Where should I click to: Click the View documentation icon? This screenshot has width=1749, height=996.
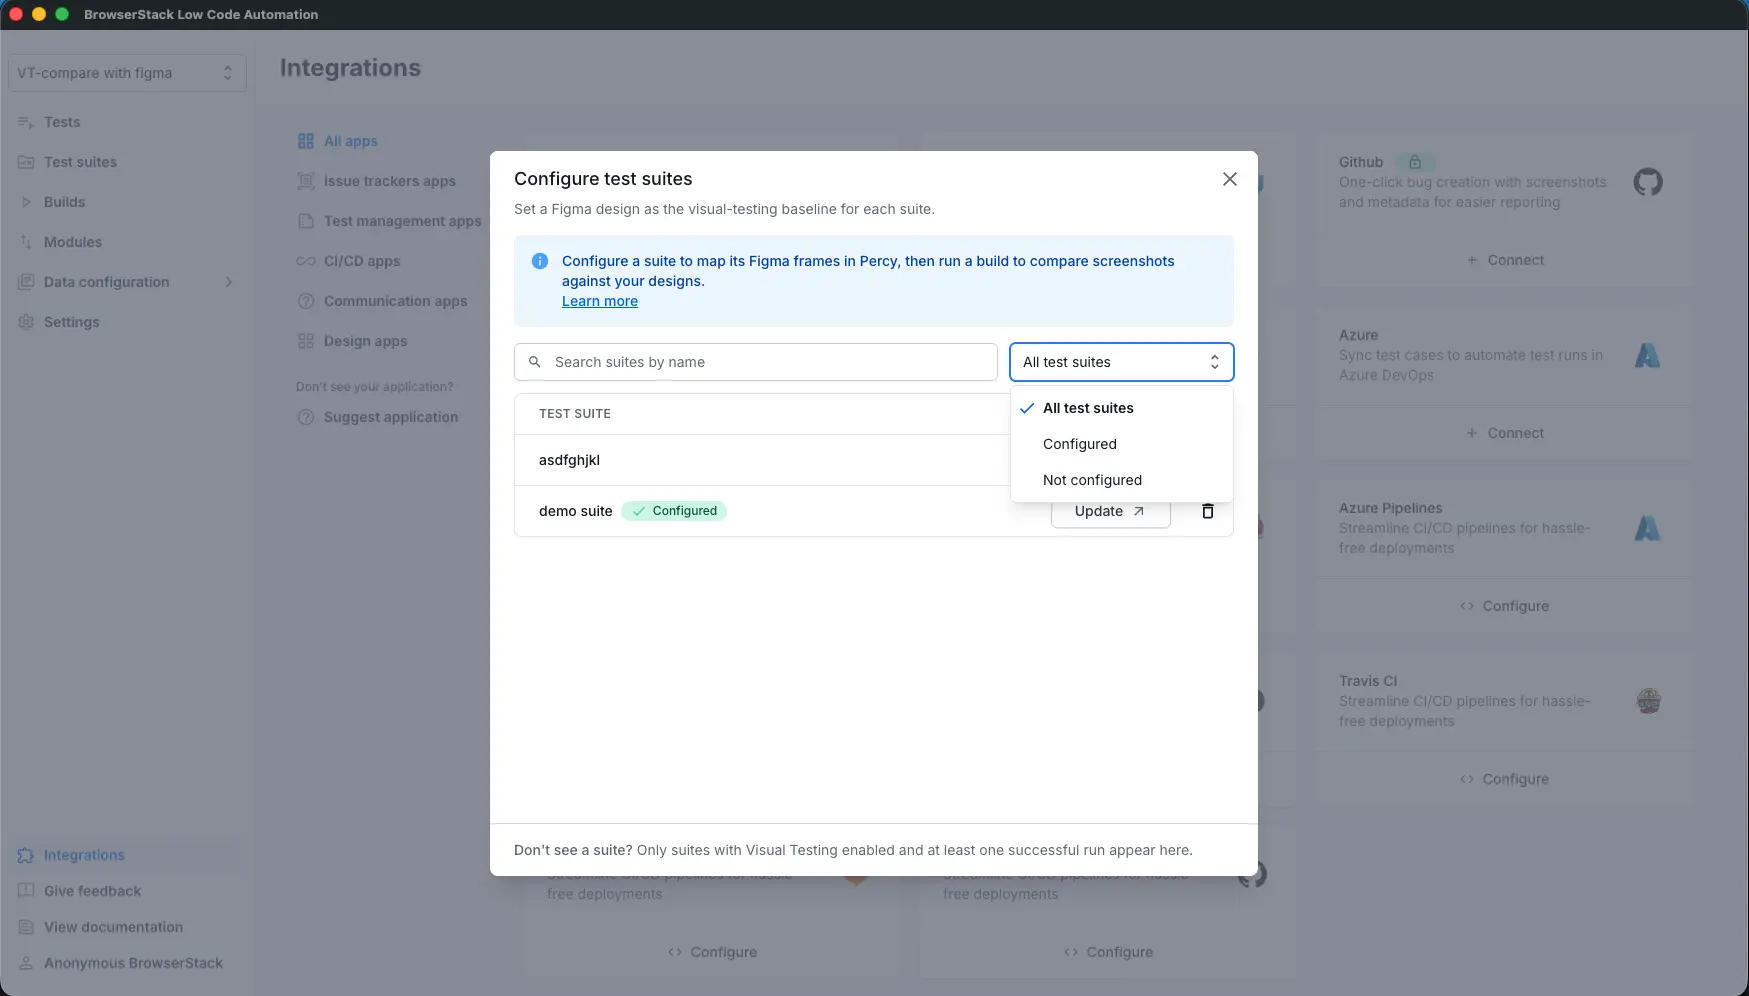(x=26, y=927)
